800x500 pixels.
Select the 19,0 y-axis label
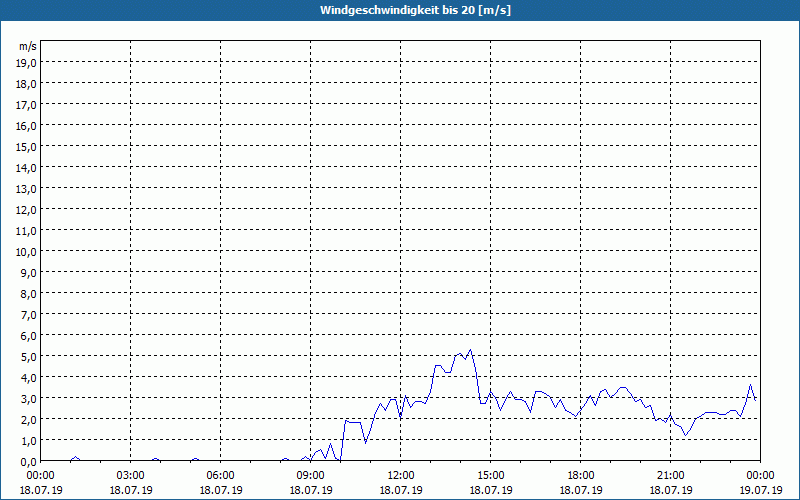click(x=27, y=62)
